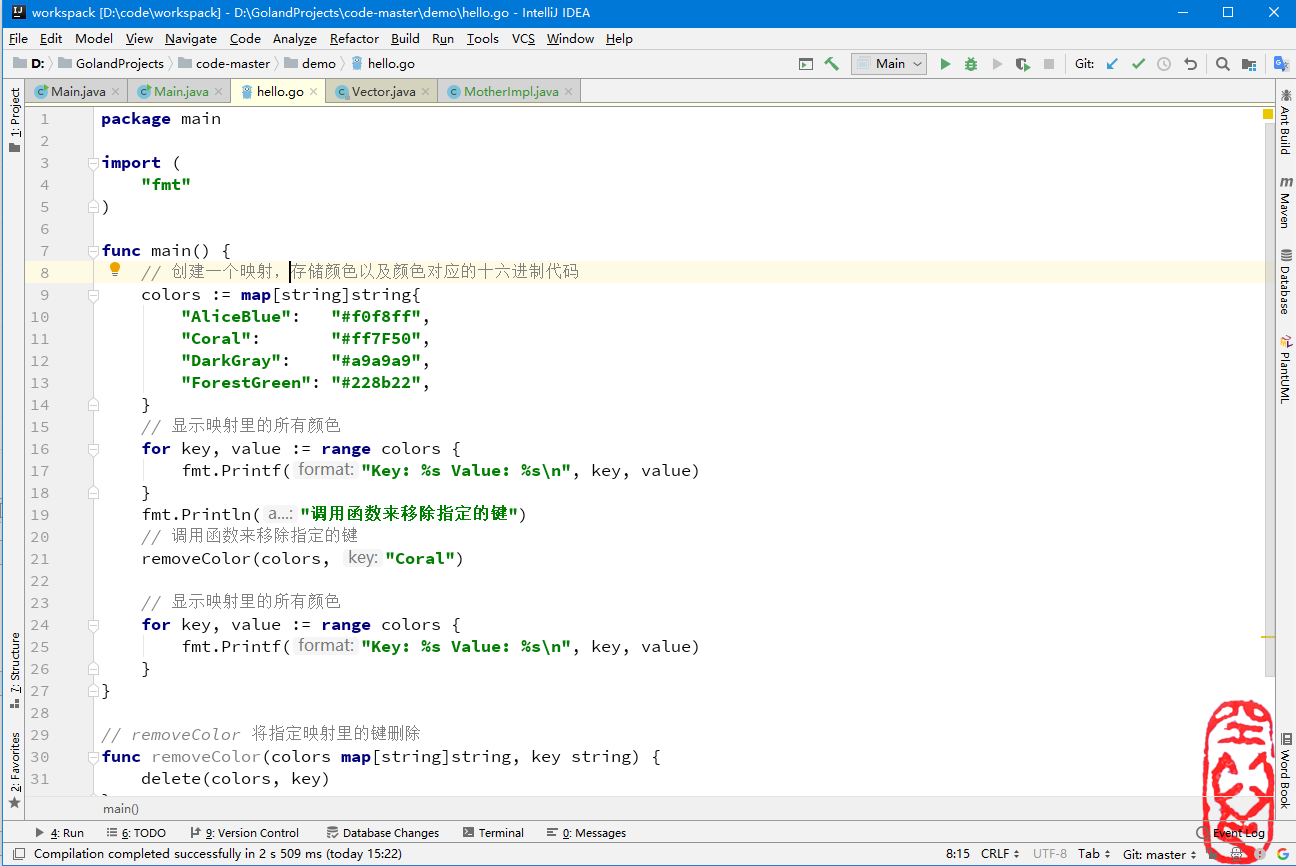Click the "Coral" argument on line 21
Viewport: 1296px width, 866px height.
point(420,558)
